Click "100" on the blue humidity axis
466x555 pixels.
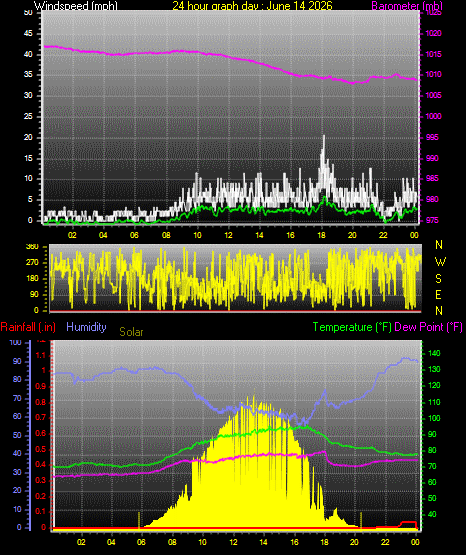coord(16,342)
